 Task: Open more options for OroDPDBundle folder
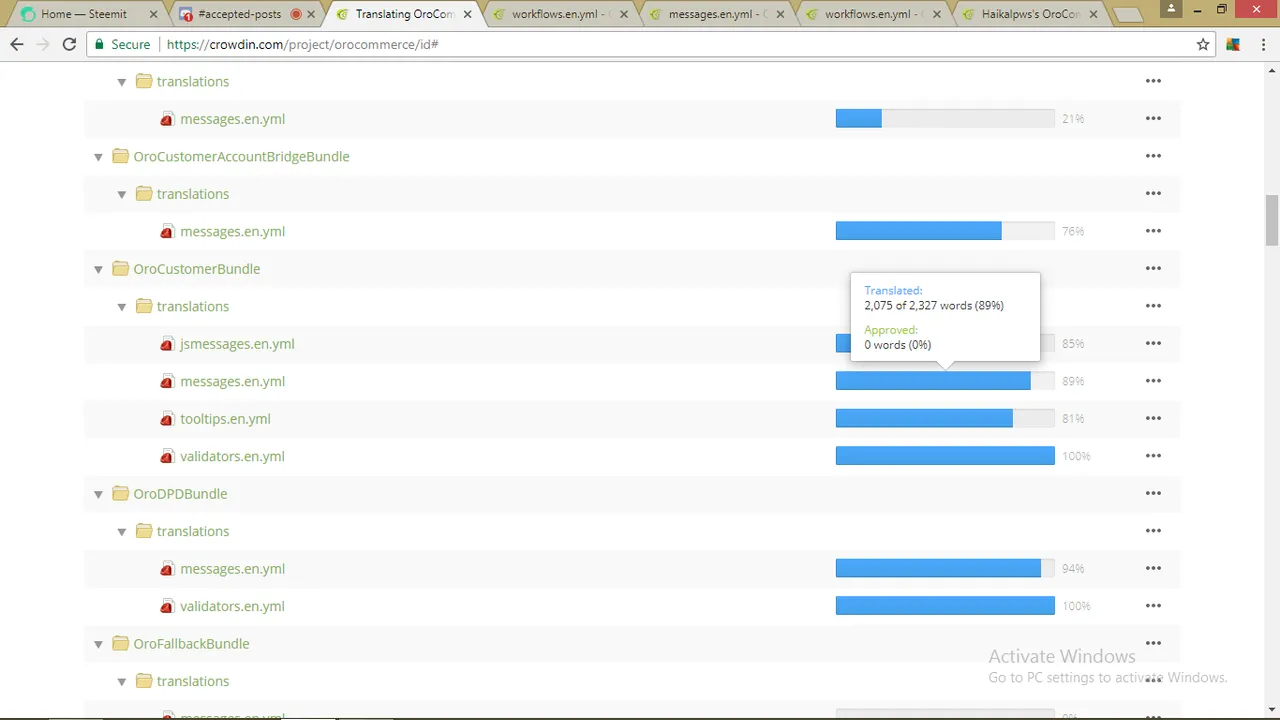1153,493
